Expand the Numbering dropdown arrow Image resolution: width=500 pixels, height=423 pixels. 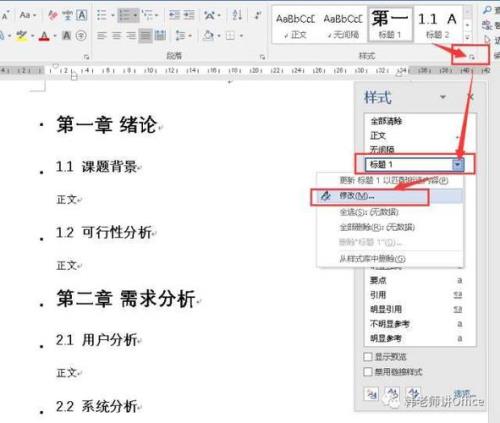click(x=135, y=15)
